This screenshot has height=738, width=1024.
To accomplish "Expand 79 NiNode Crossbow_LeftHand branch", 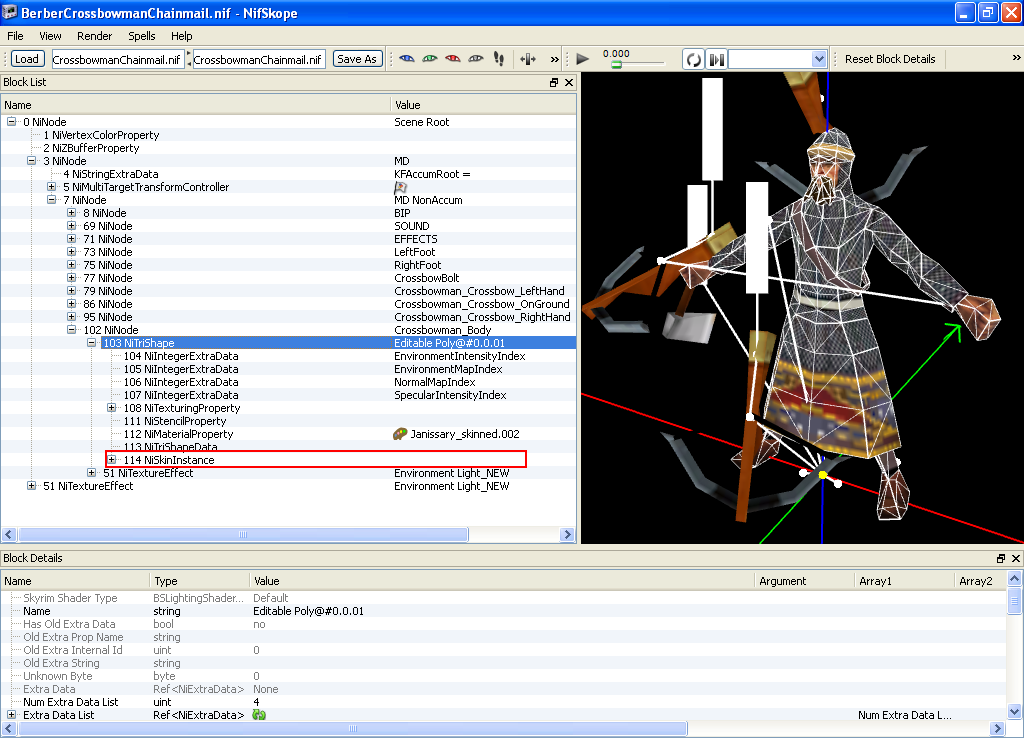I will point(72,291).
